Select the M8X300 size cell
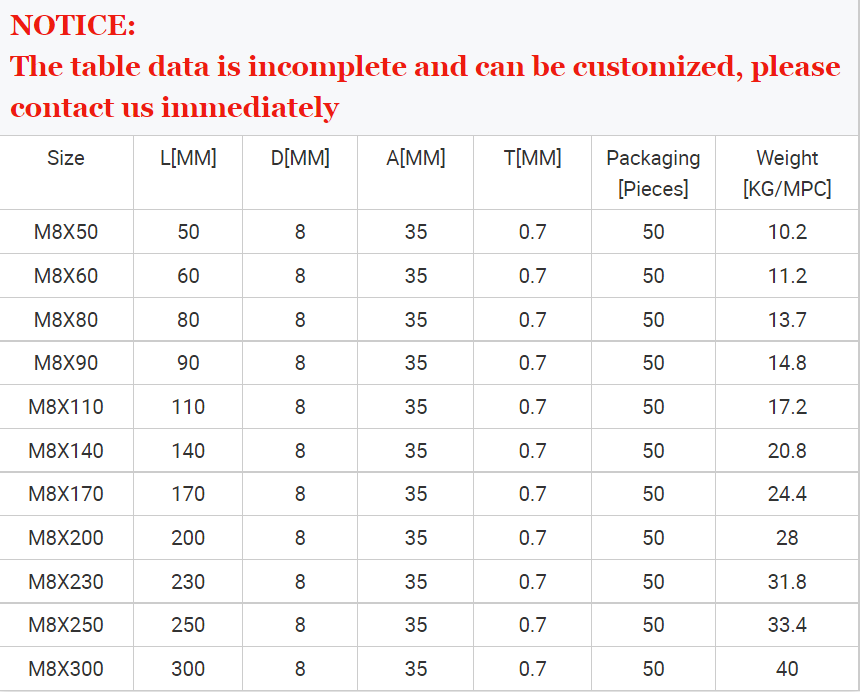This screenshot has width=860, height=692. click(x=66, y=669)
